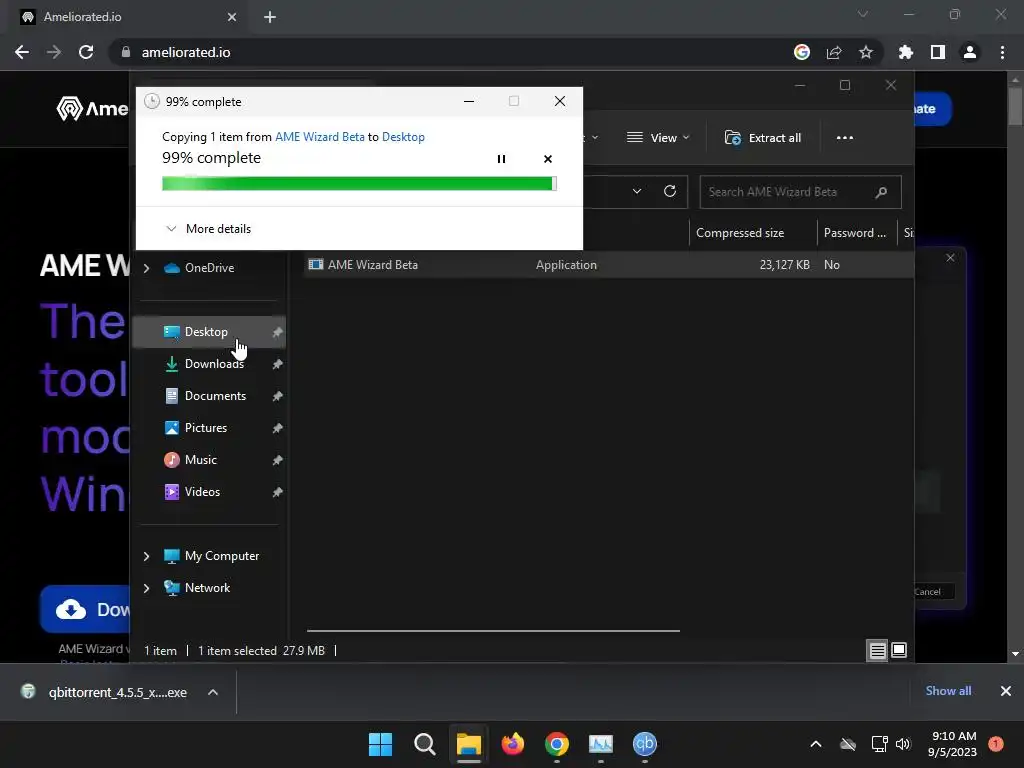Switch Explorer to details view
1024x768 pixels.
(877, 650)
